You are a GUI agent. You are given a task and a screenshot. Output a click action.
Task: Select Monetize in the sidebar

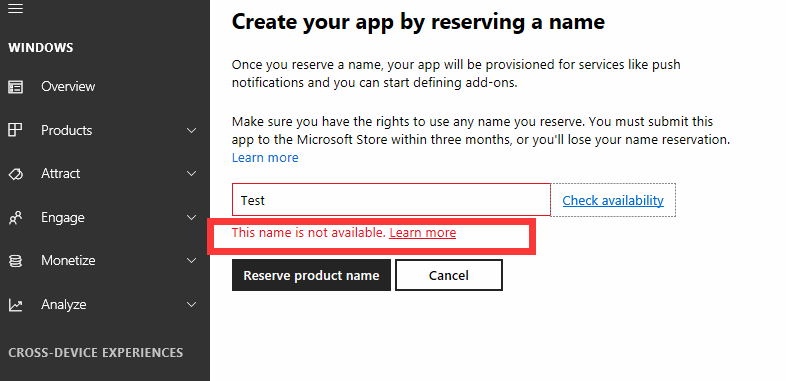click(x=68, y=261)
